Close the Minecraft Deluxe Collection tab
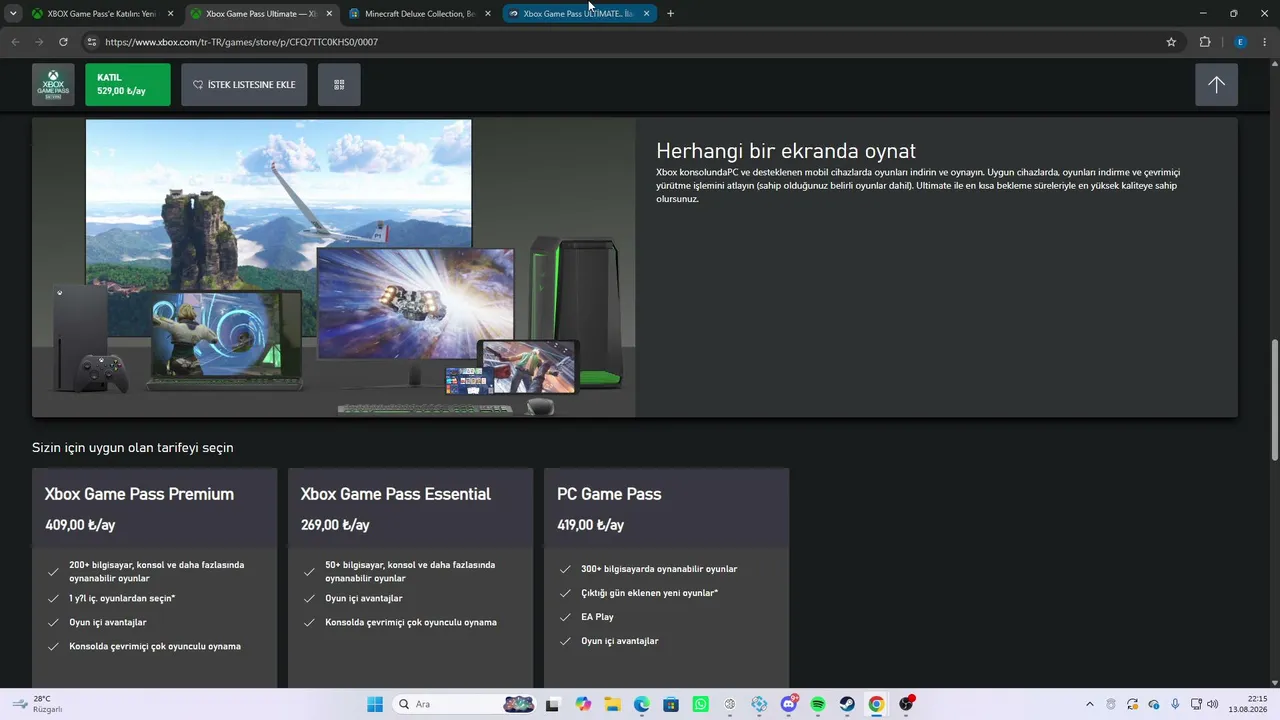The width and height of the screenshot is (1280, 720). point(488,14)
